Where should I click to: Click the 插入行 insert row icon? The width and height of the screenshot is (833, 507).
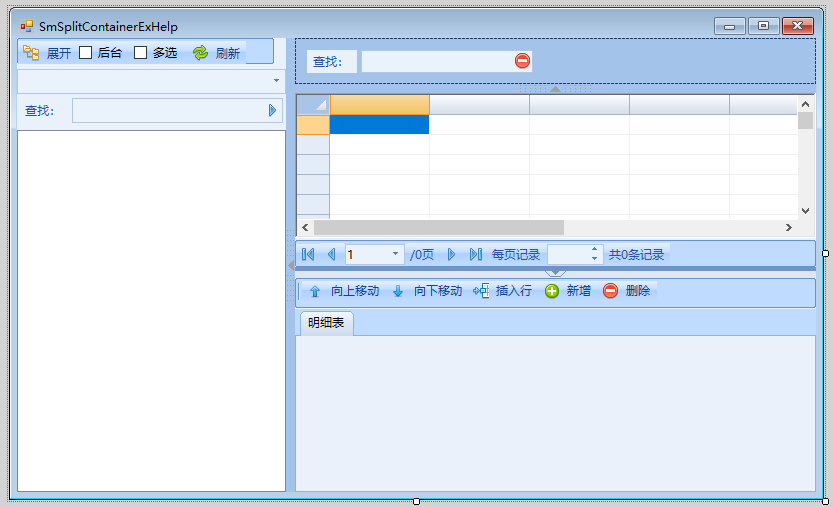click(481, 291)
